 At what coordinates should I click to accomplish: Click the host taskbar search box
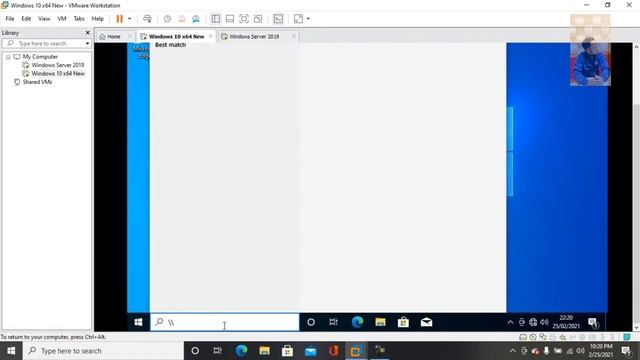pyautogui.click(x=103, y=351)
